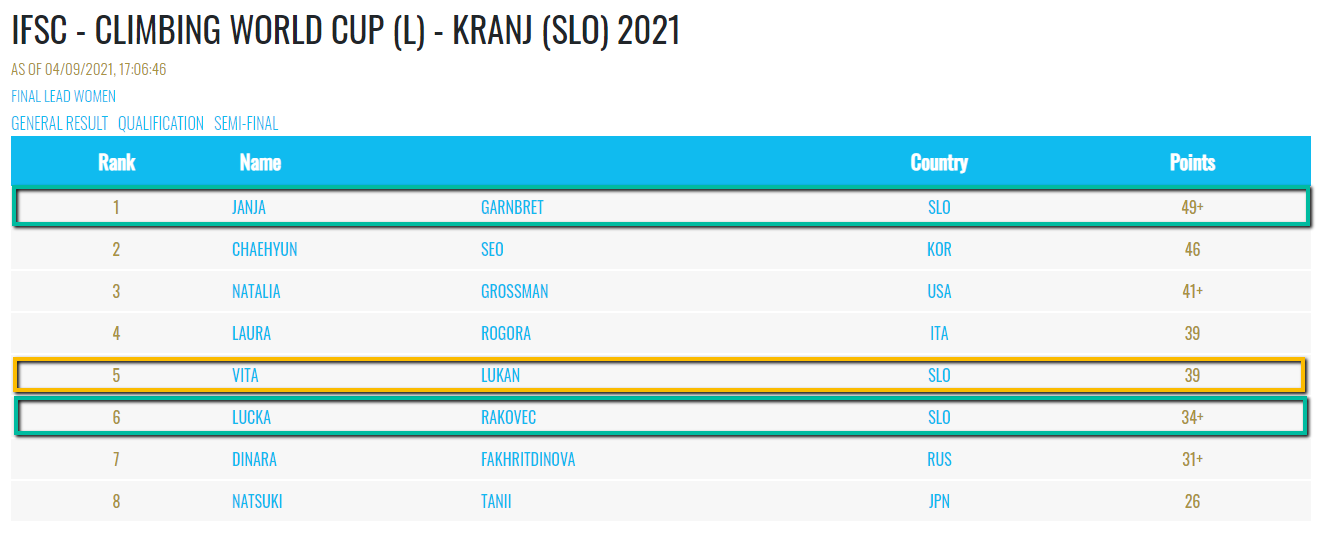Open the GARNBRET surname link
The height and width of the screenshot is (539, 1320).
point(512,208)
